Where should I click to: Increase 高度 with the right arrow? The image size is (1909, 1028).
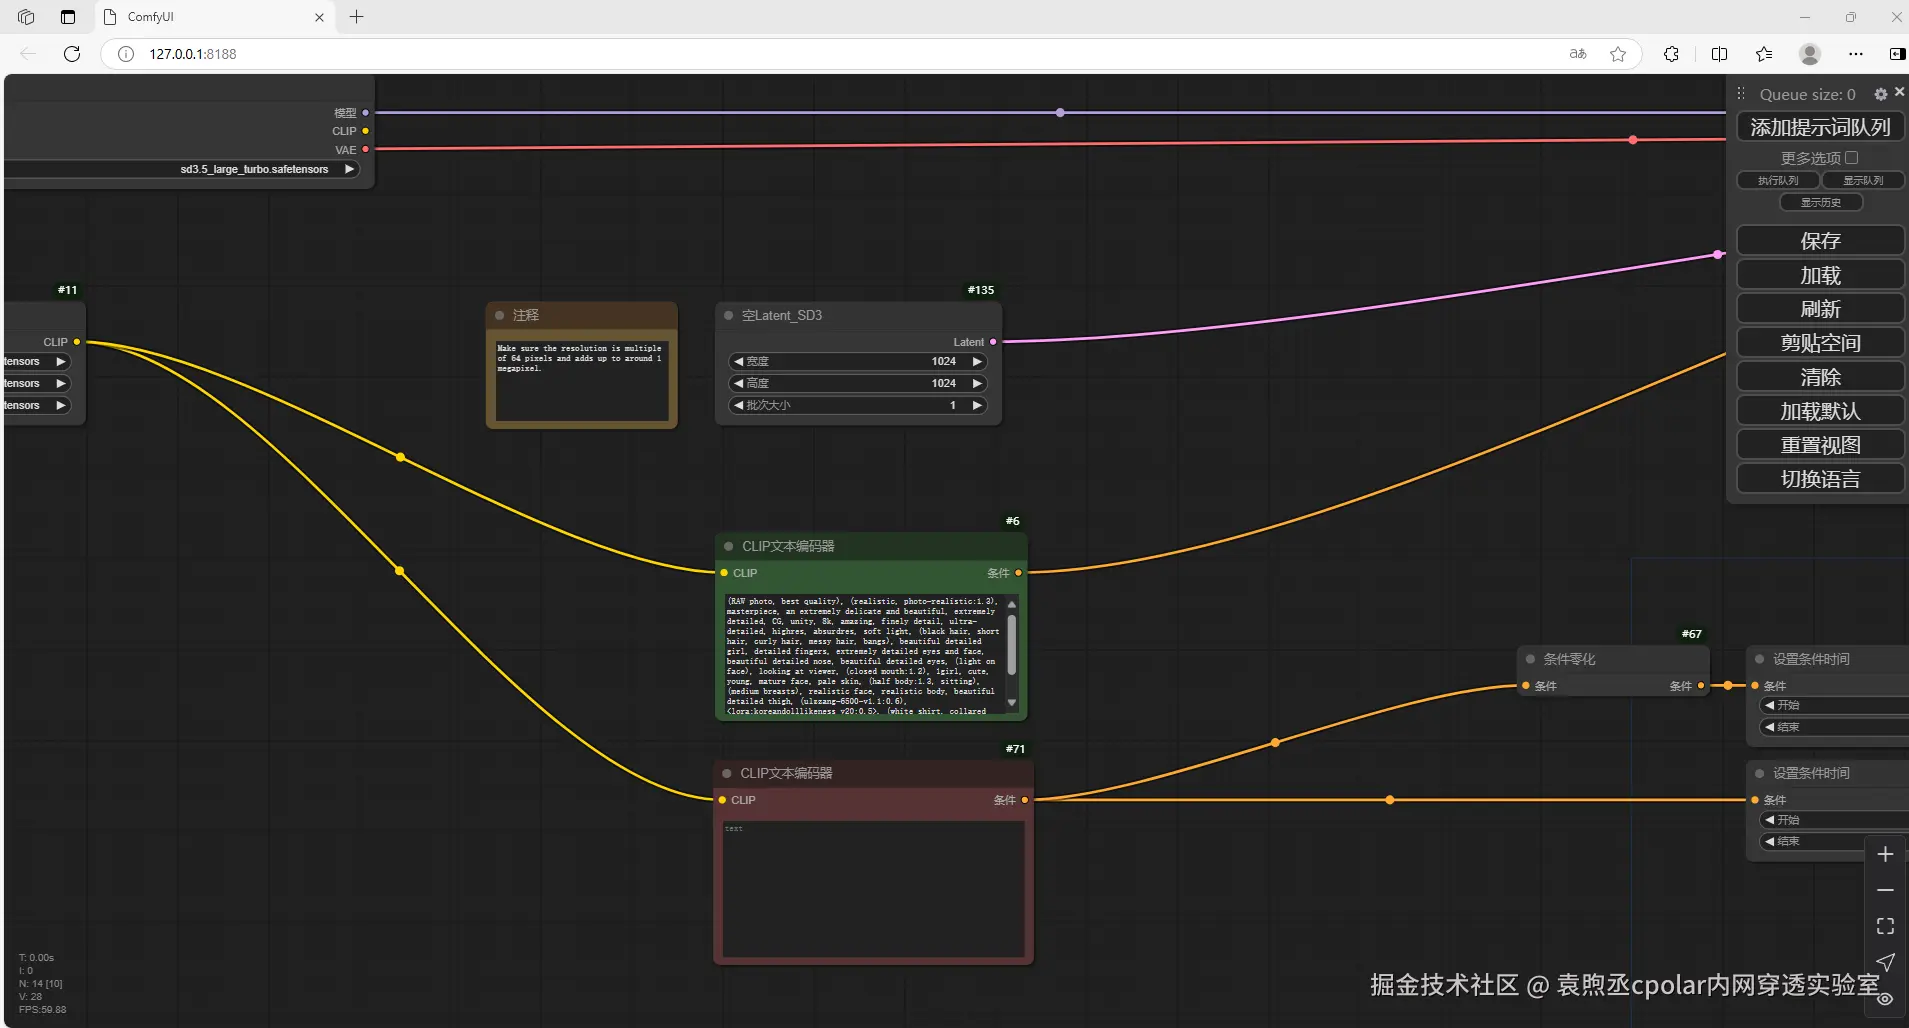coord(977,383)
